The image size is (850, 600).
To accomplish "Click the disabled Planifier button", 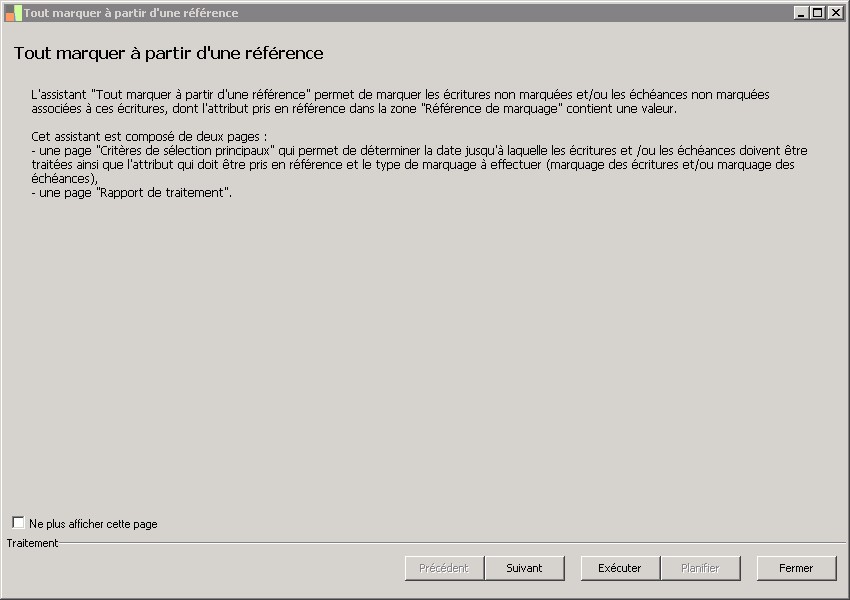I will tap(700, 568).
